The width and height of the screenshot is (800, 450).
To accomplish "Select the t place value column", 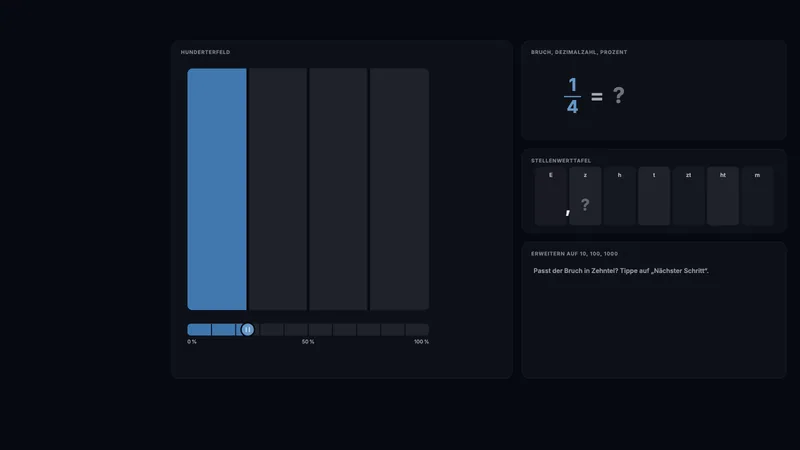I will [x=654, y=196].
